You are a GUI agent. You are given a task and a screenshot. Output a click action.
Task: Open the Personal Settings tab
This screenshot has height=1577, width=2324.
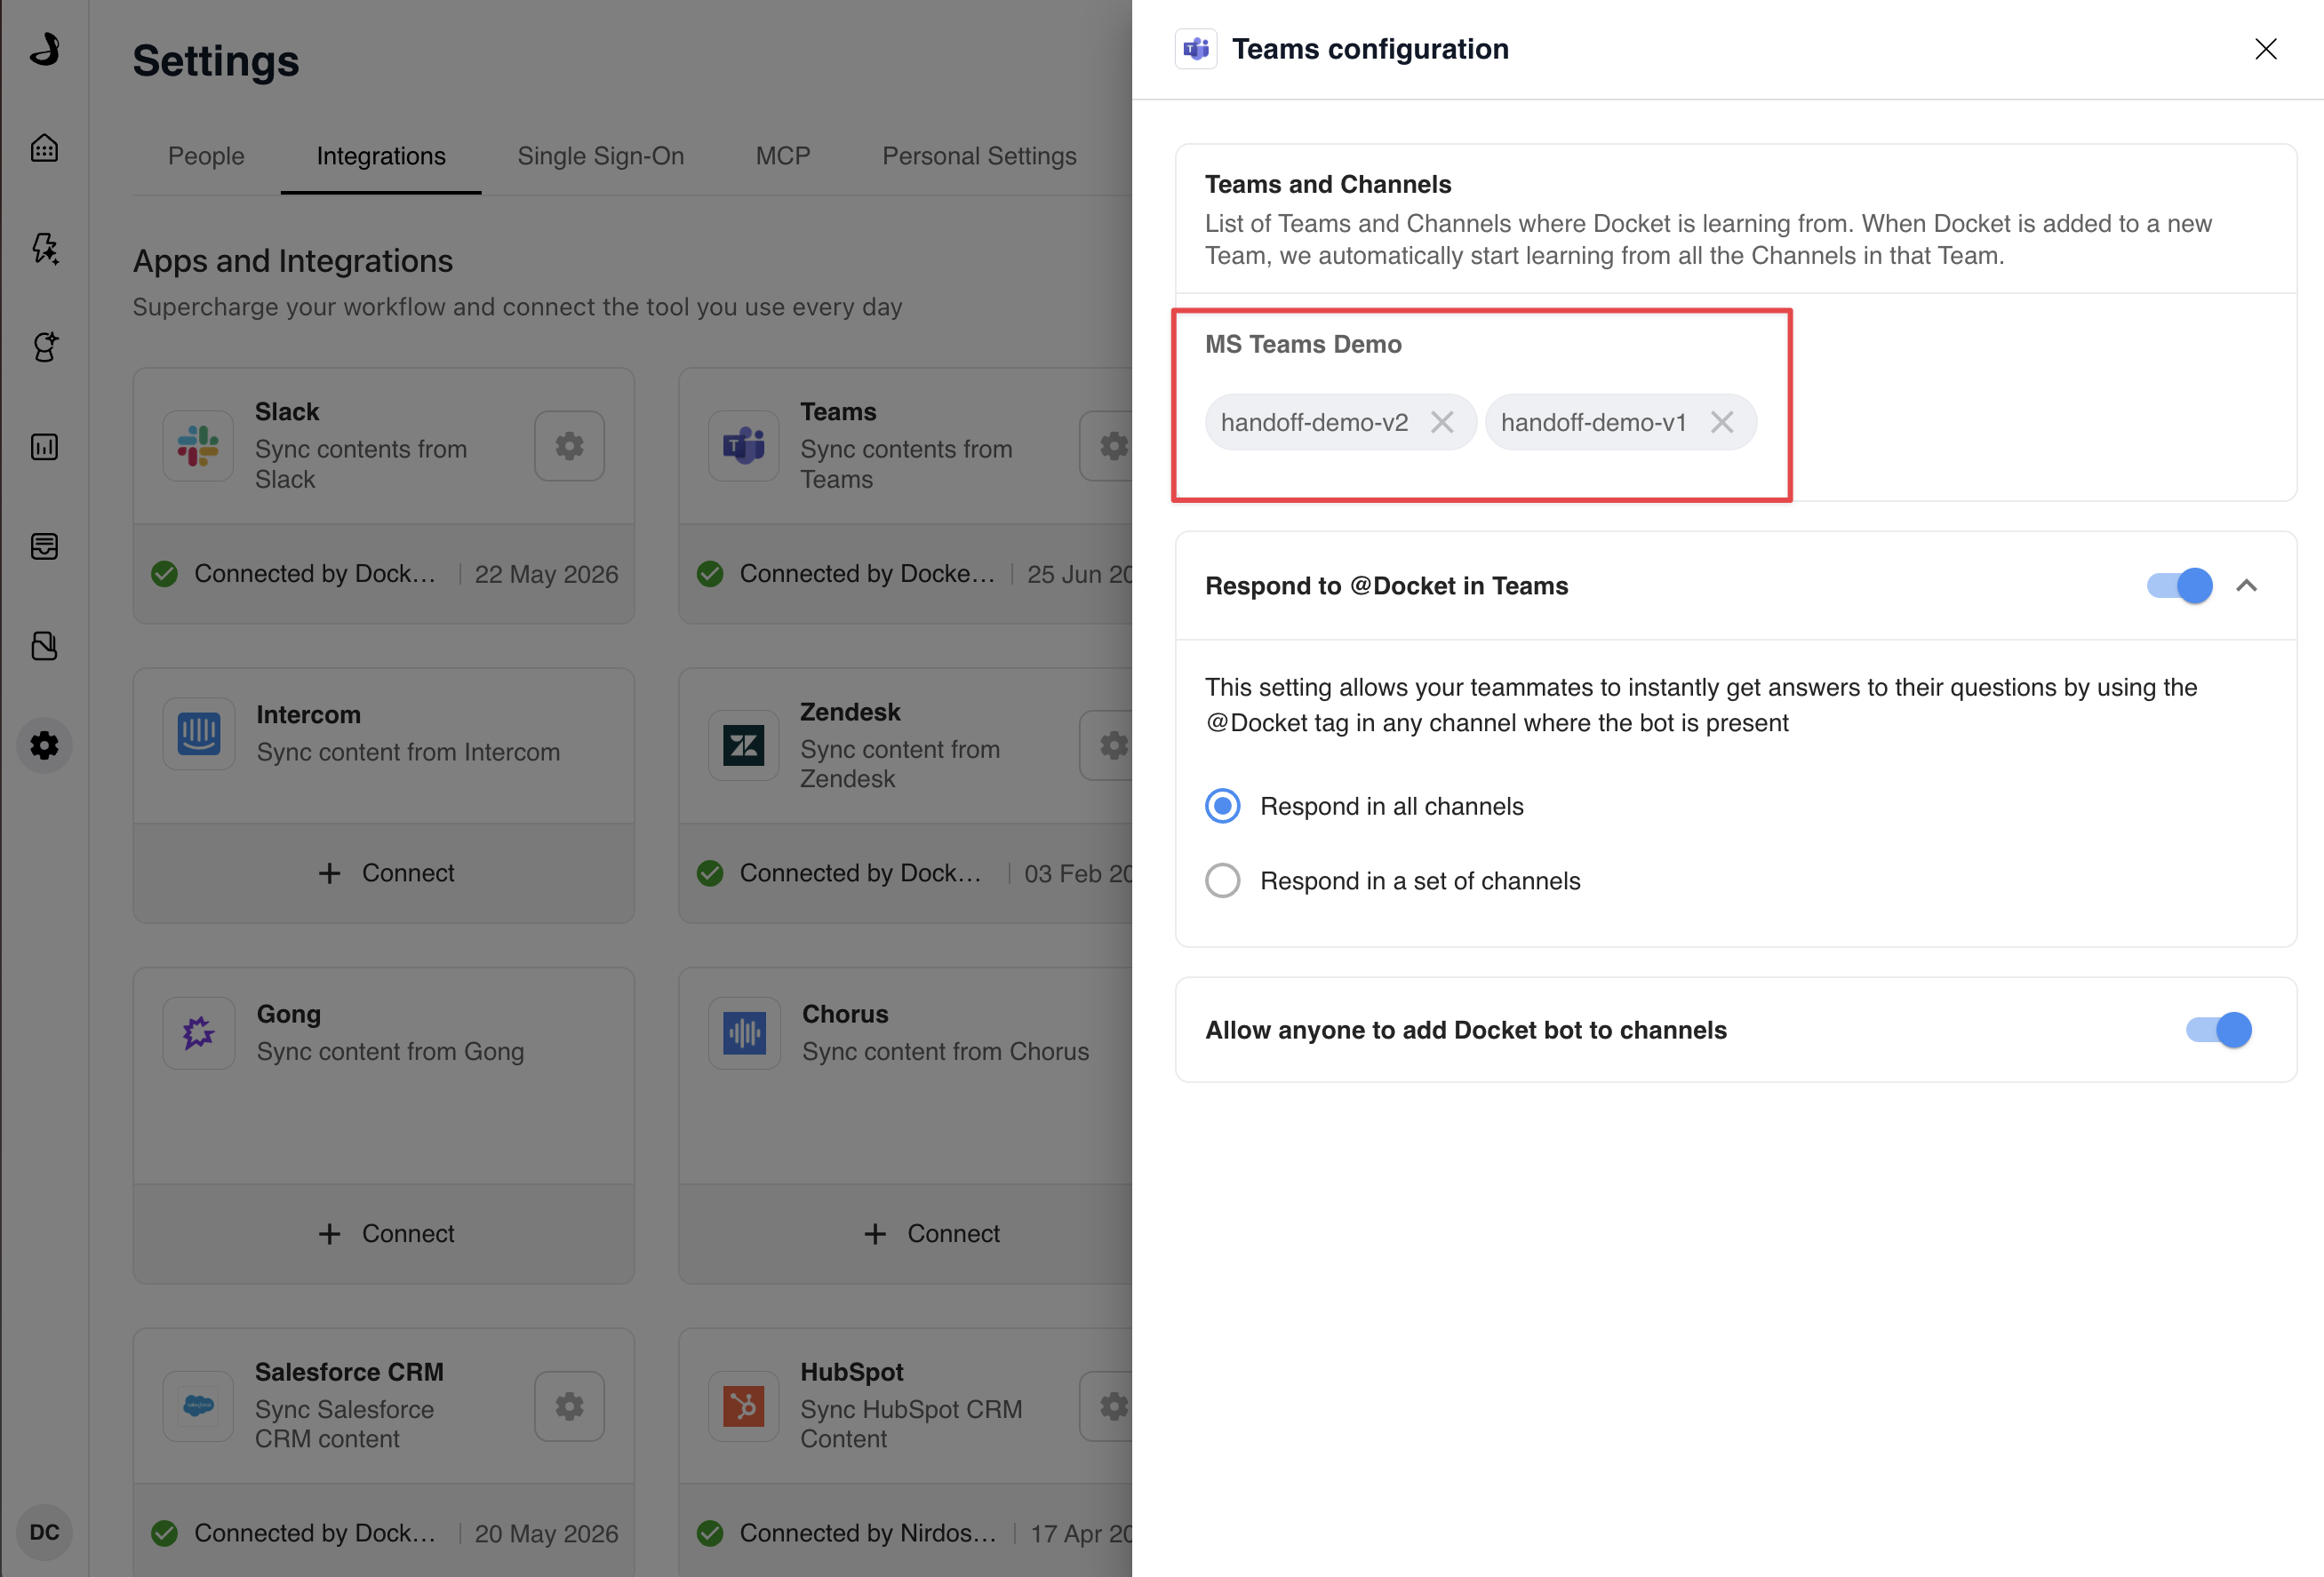979,156
